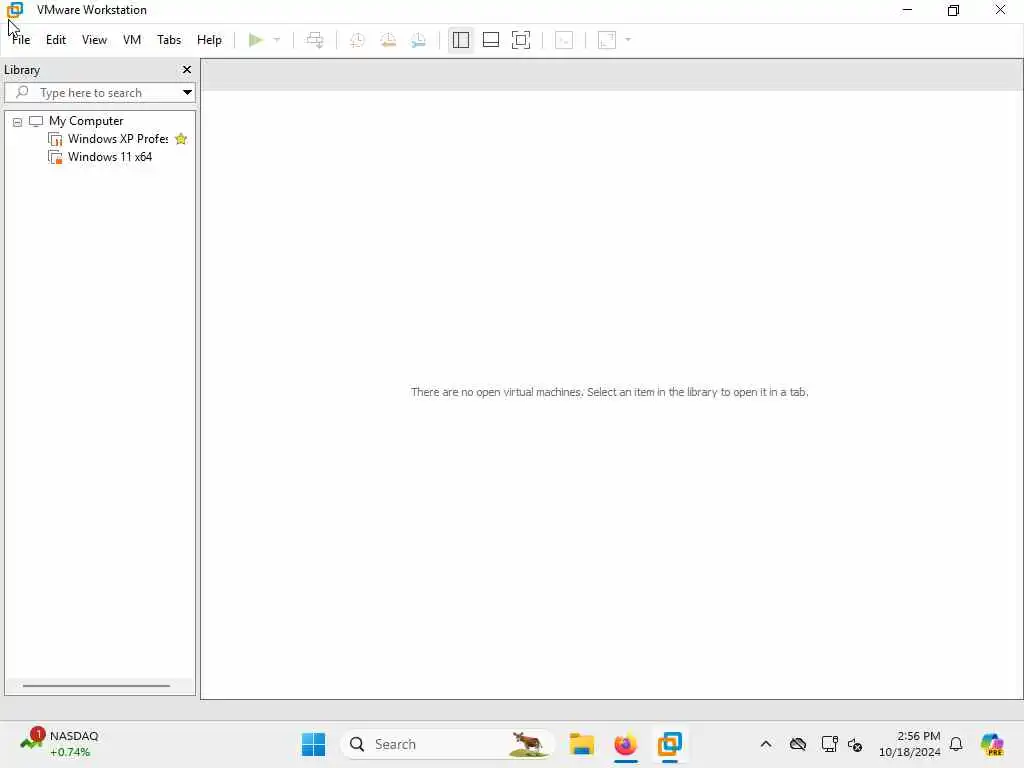Collapse the My Computer tree node

pyautogui.click(x=18, y=121)
